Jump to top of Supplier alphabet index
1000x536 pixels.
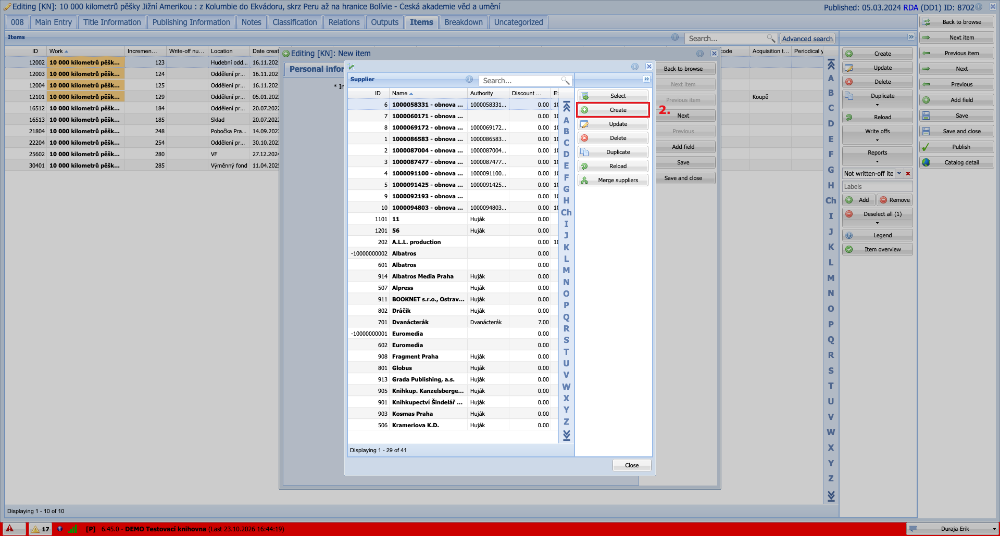(566, 108)
